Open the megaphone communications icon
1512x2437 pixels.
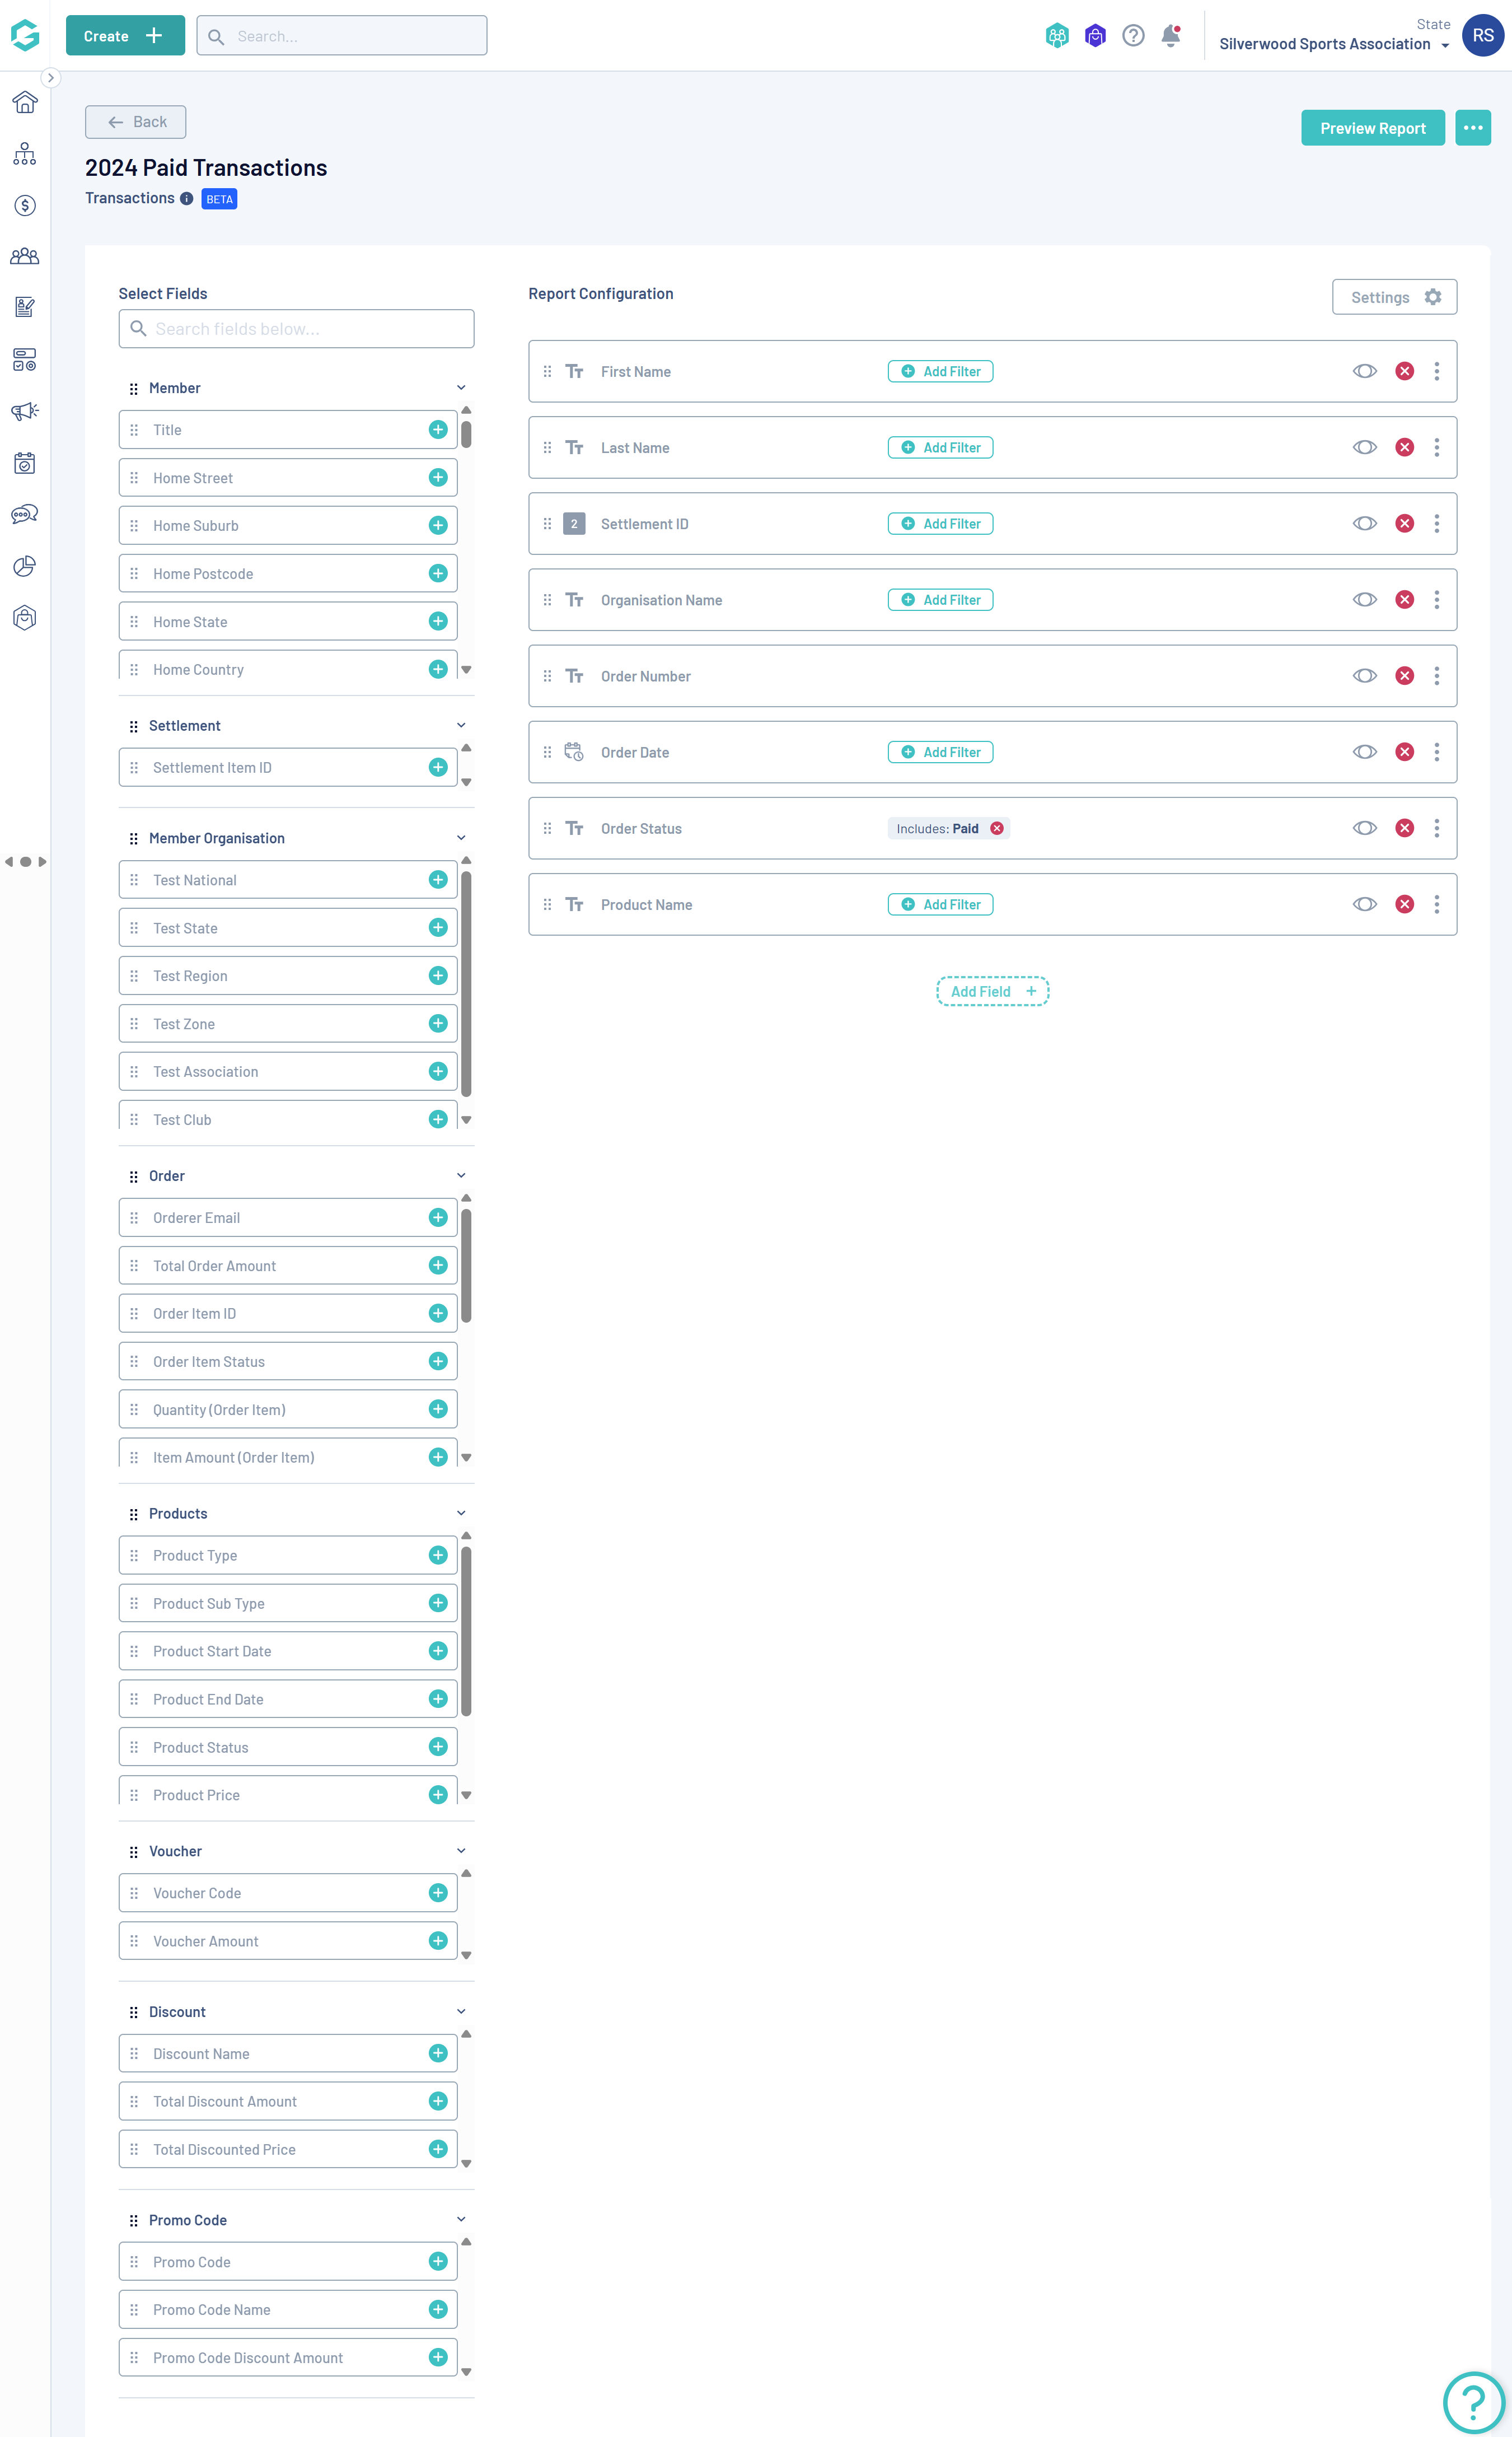25,411
